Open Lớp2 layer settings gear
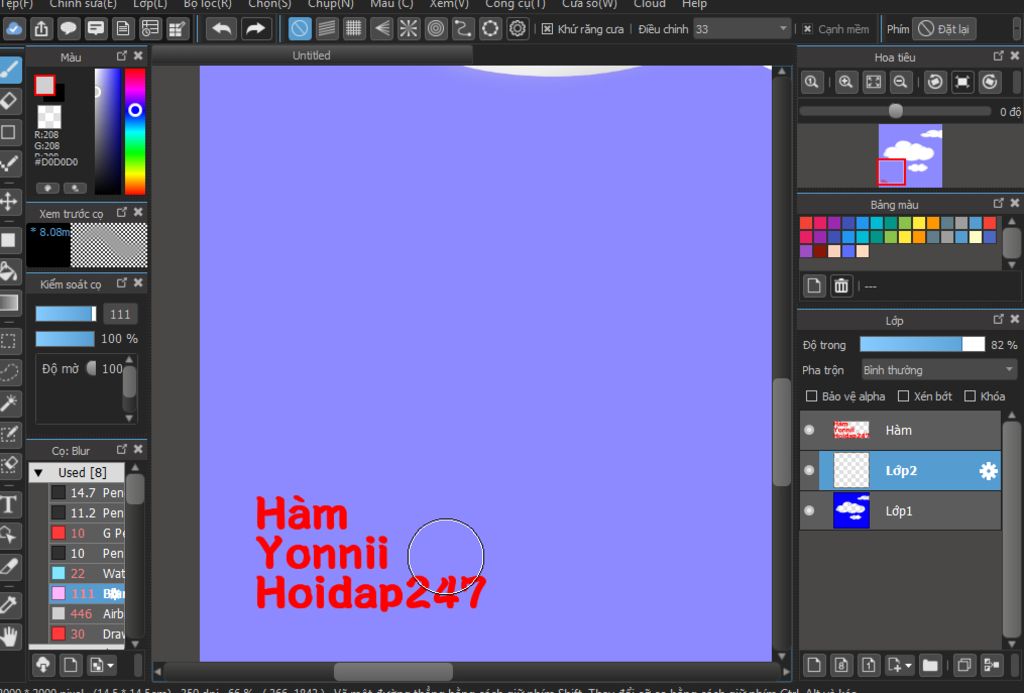This screenshot has width=1024, height=693. pos(988,471)
